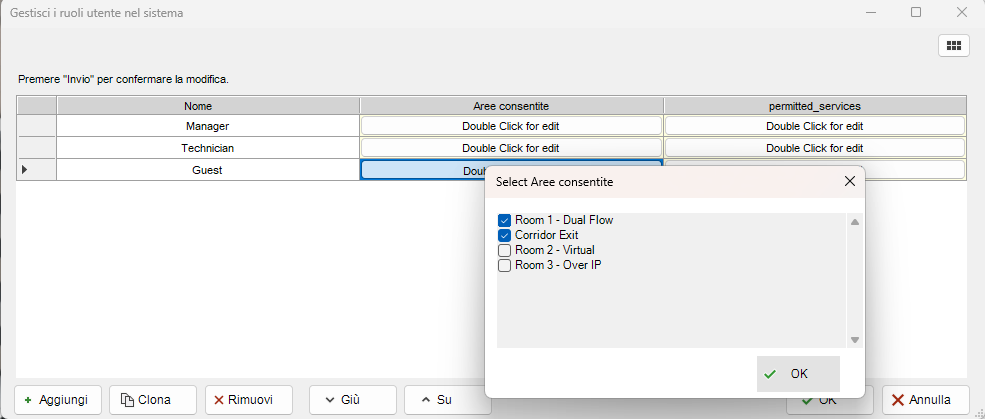Click the Nome column header

(x=208, y=105)
